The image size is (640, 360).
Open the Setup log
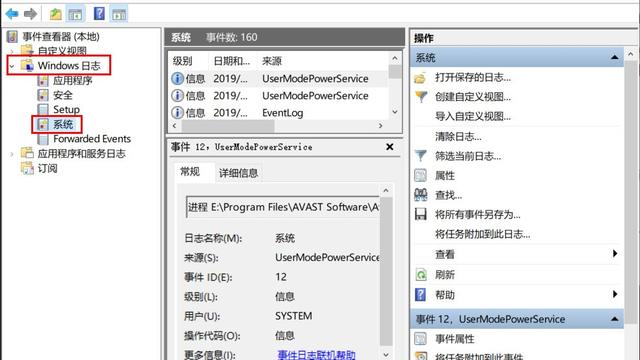[66, 109]
